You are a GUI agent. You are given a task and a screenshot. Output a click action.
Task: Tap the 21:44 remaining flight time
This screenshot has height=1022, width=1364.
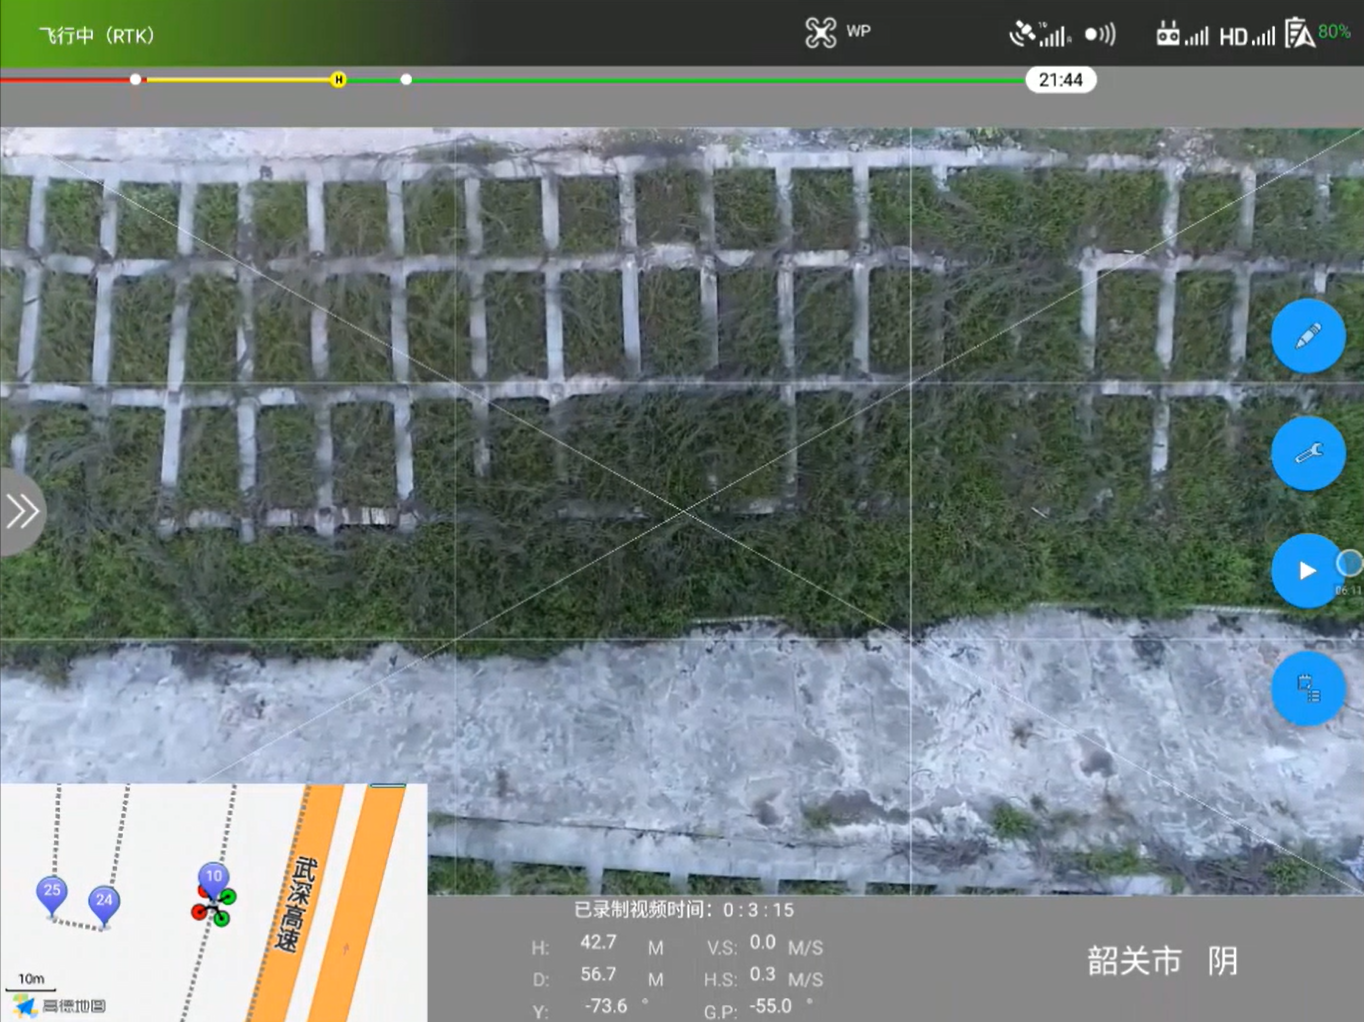[x=1060, y=80]
